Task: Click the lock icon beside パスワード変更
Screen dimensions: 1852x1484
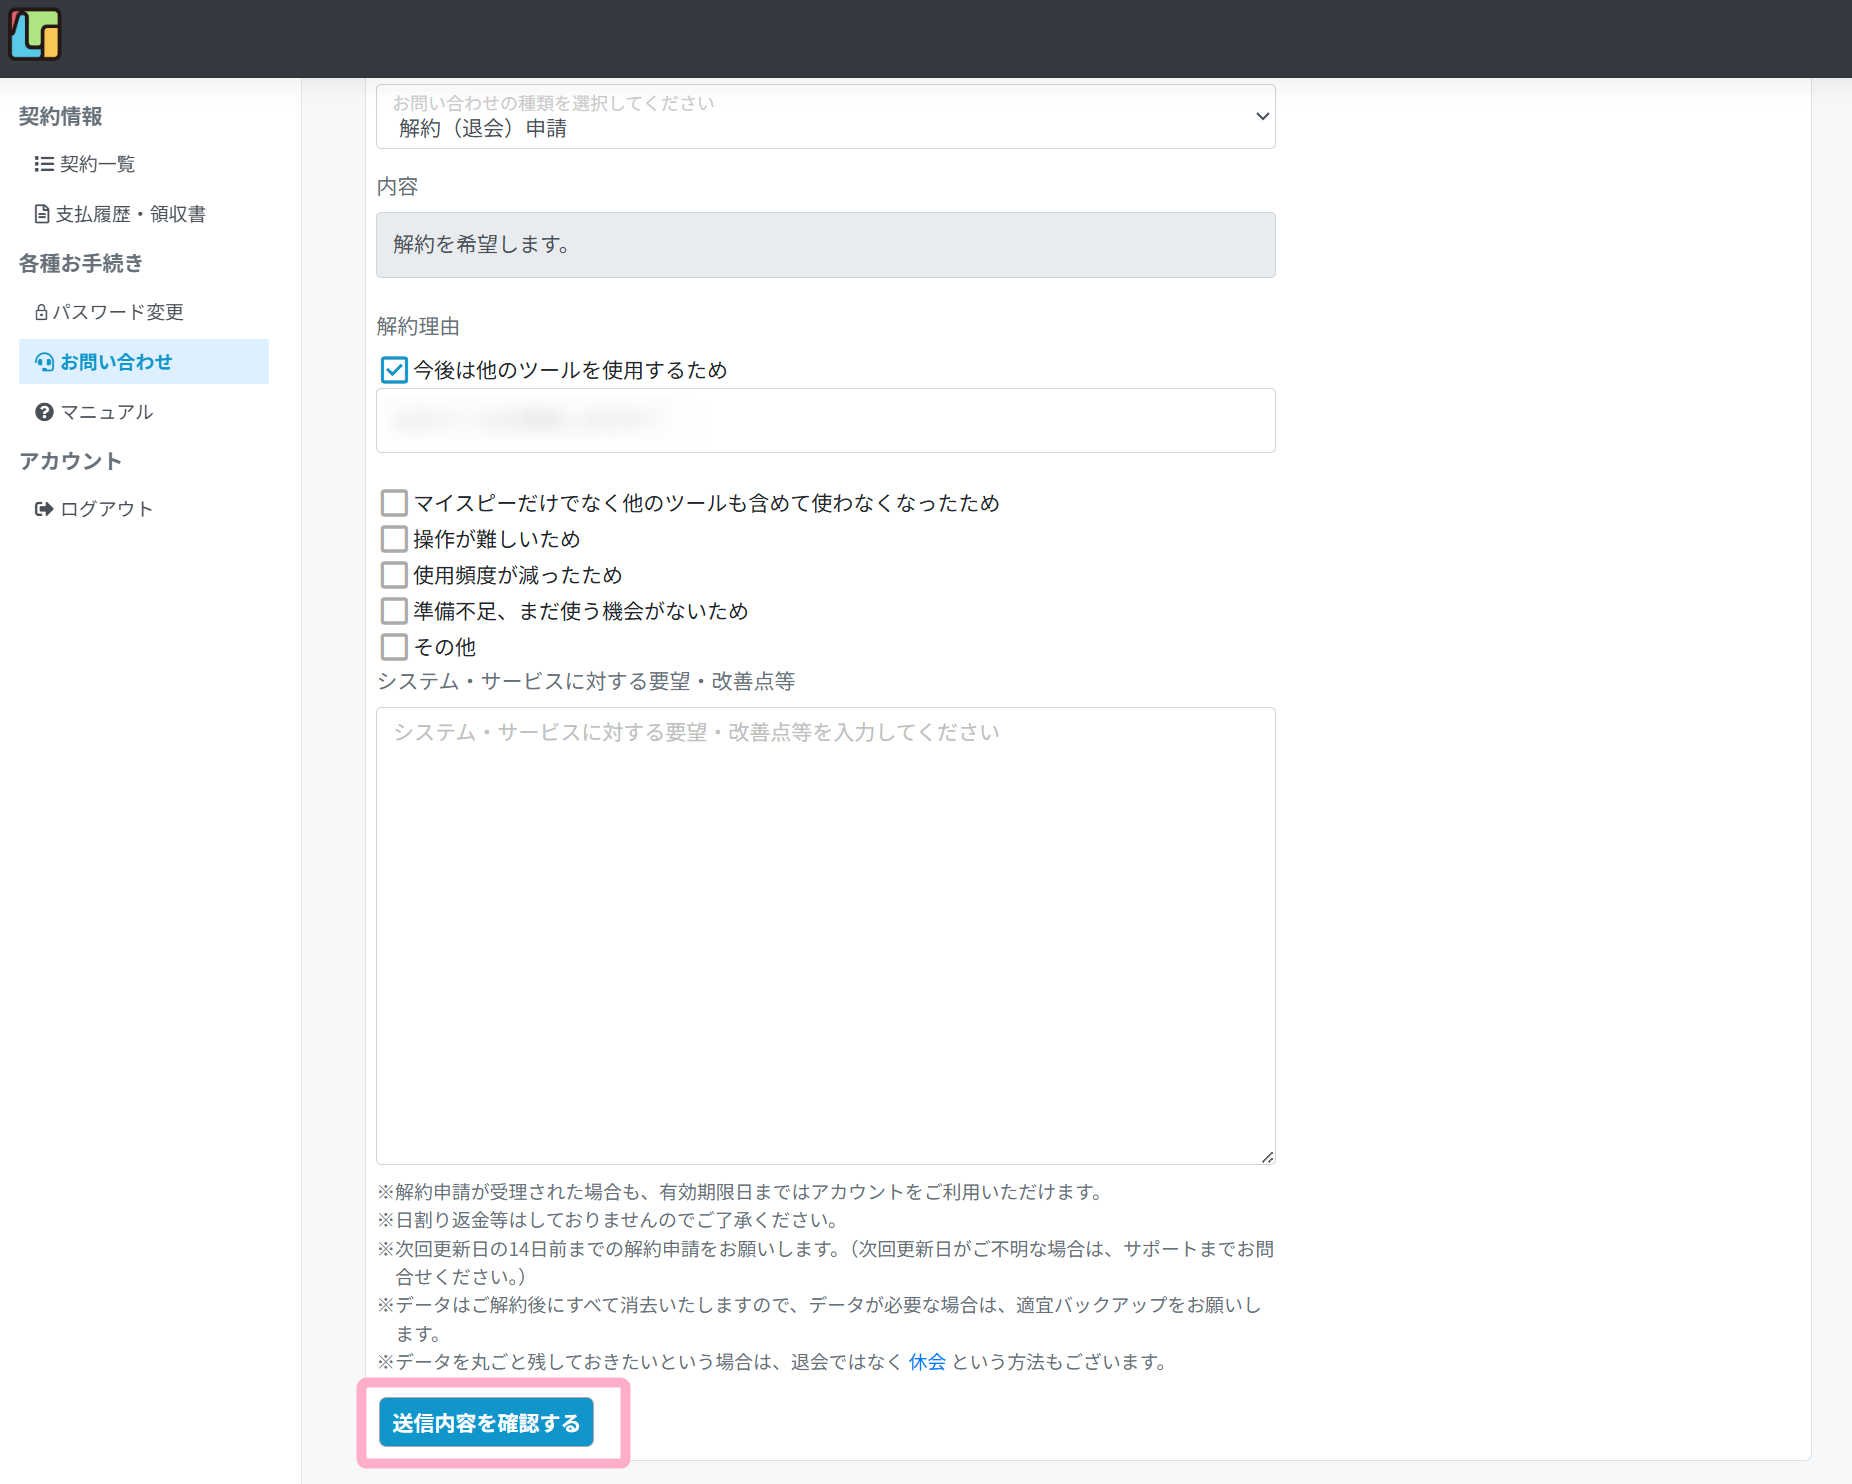Action: tap(41, 312)
